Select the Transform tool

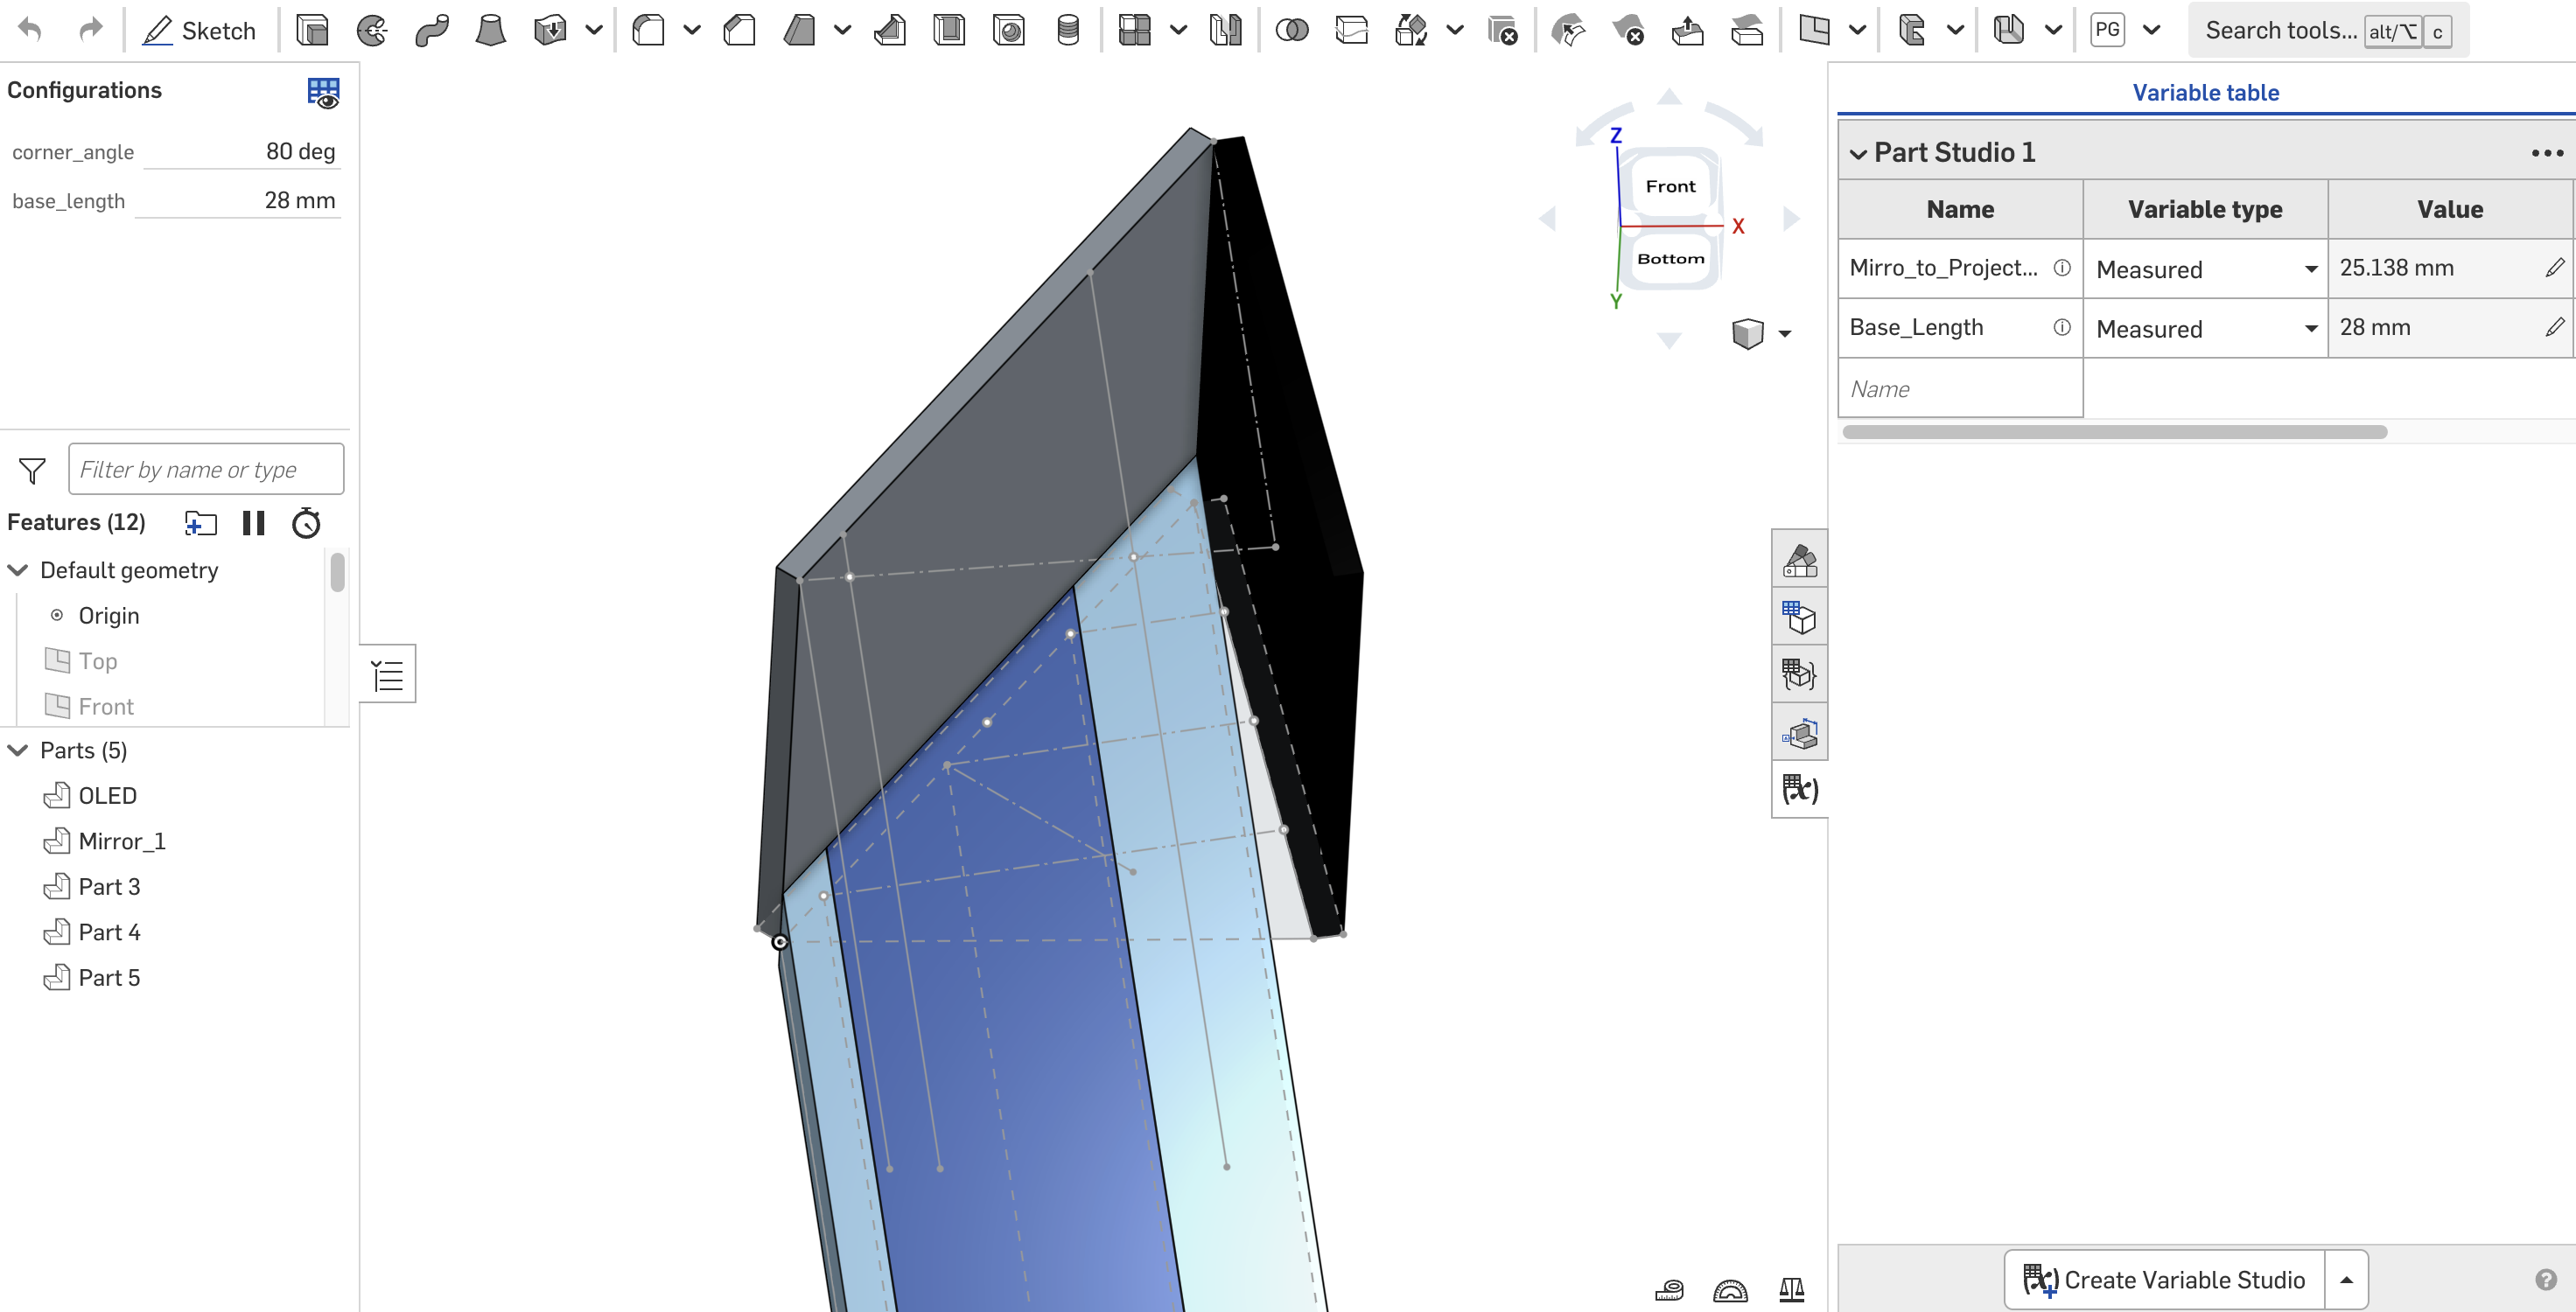1411,31
